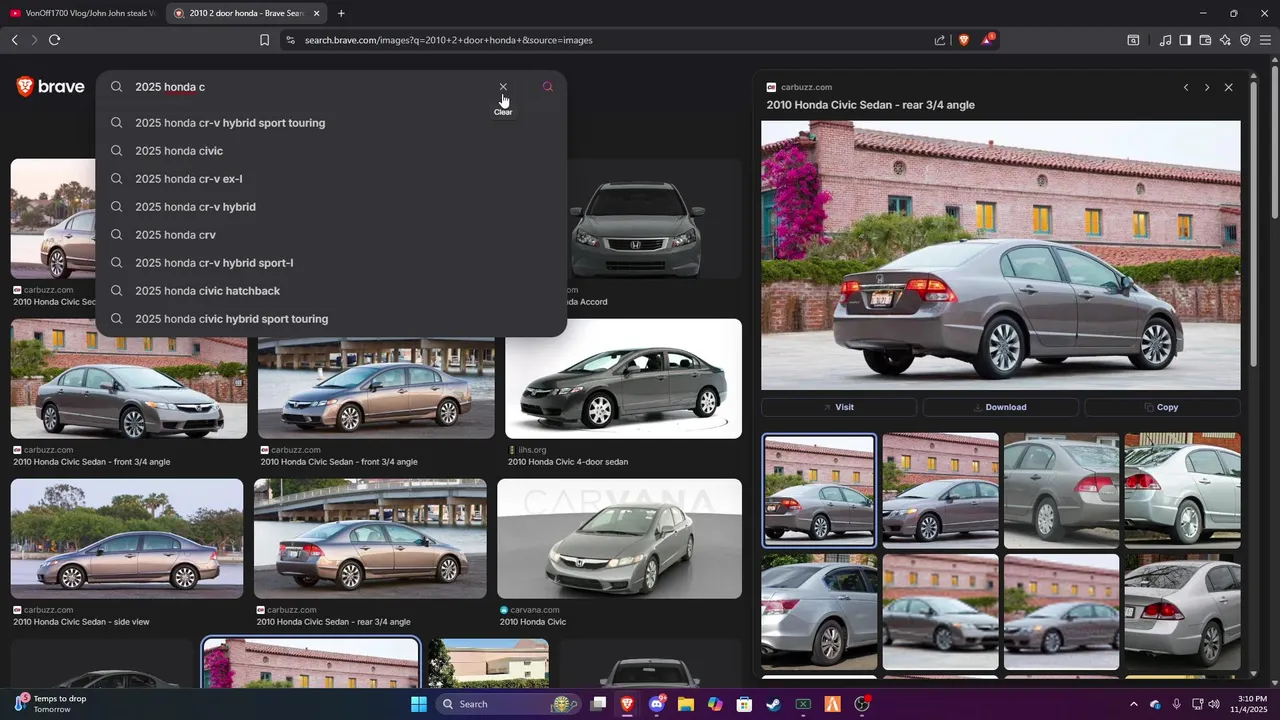Click the magenta search submit icon
The width and height of the screenshot is (1280, 720).
pos(547,87)
